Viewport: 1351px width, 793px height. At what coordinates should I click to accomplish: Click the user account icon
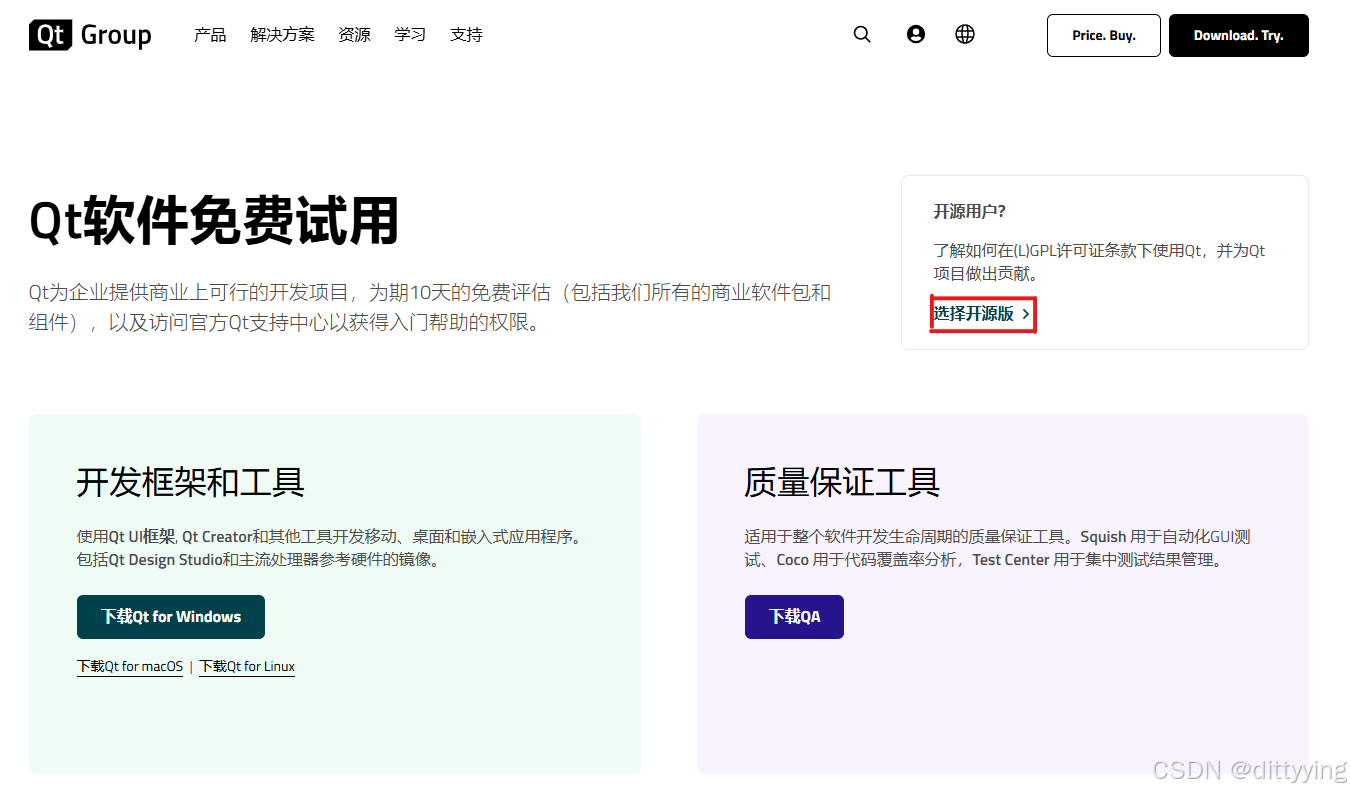tap(916, 33)
